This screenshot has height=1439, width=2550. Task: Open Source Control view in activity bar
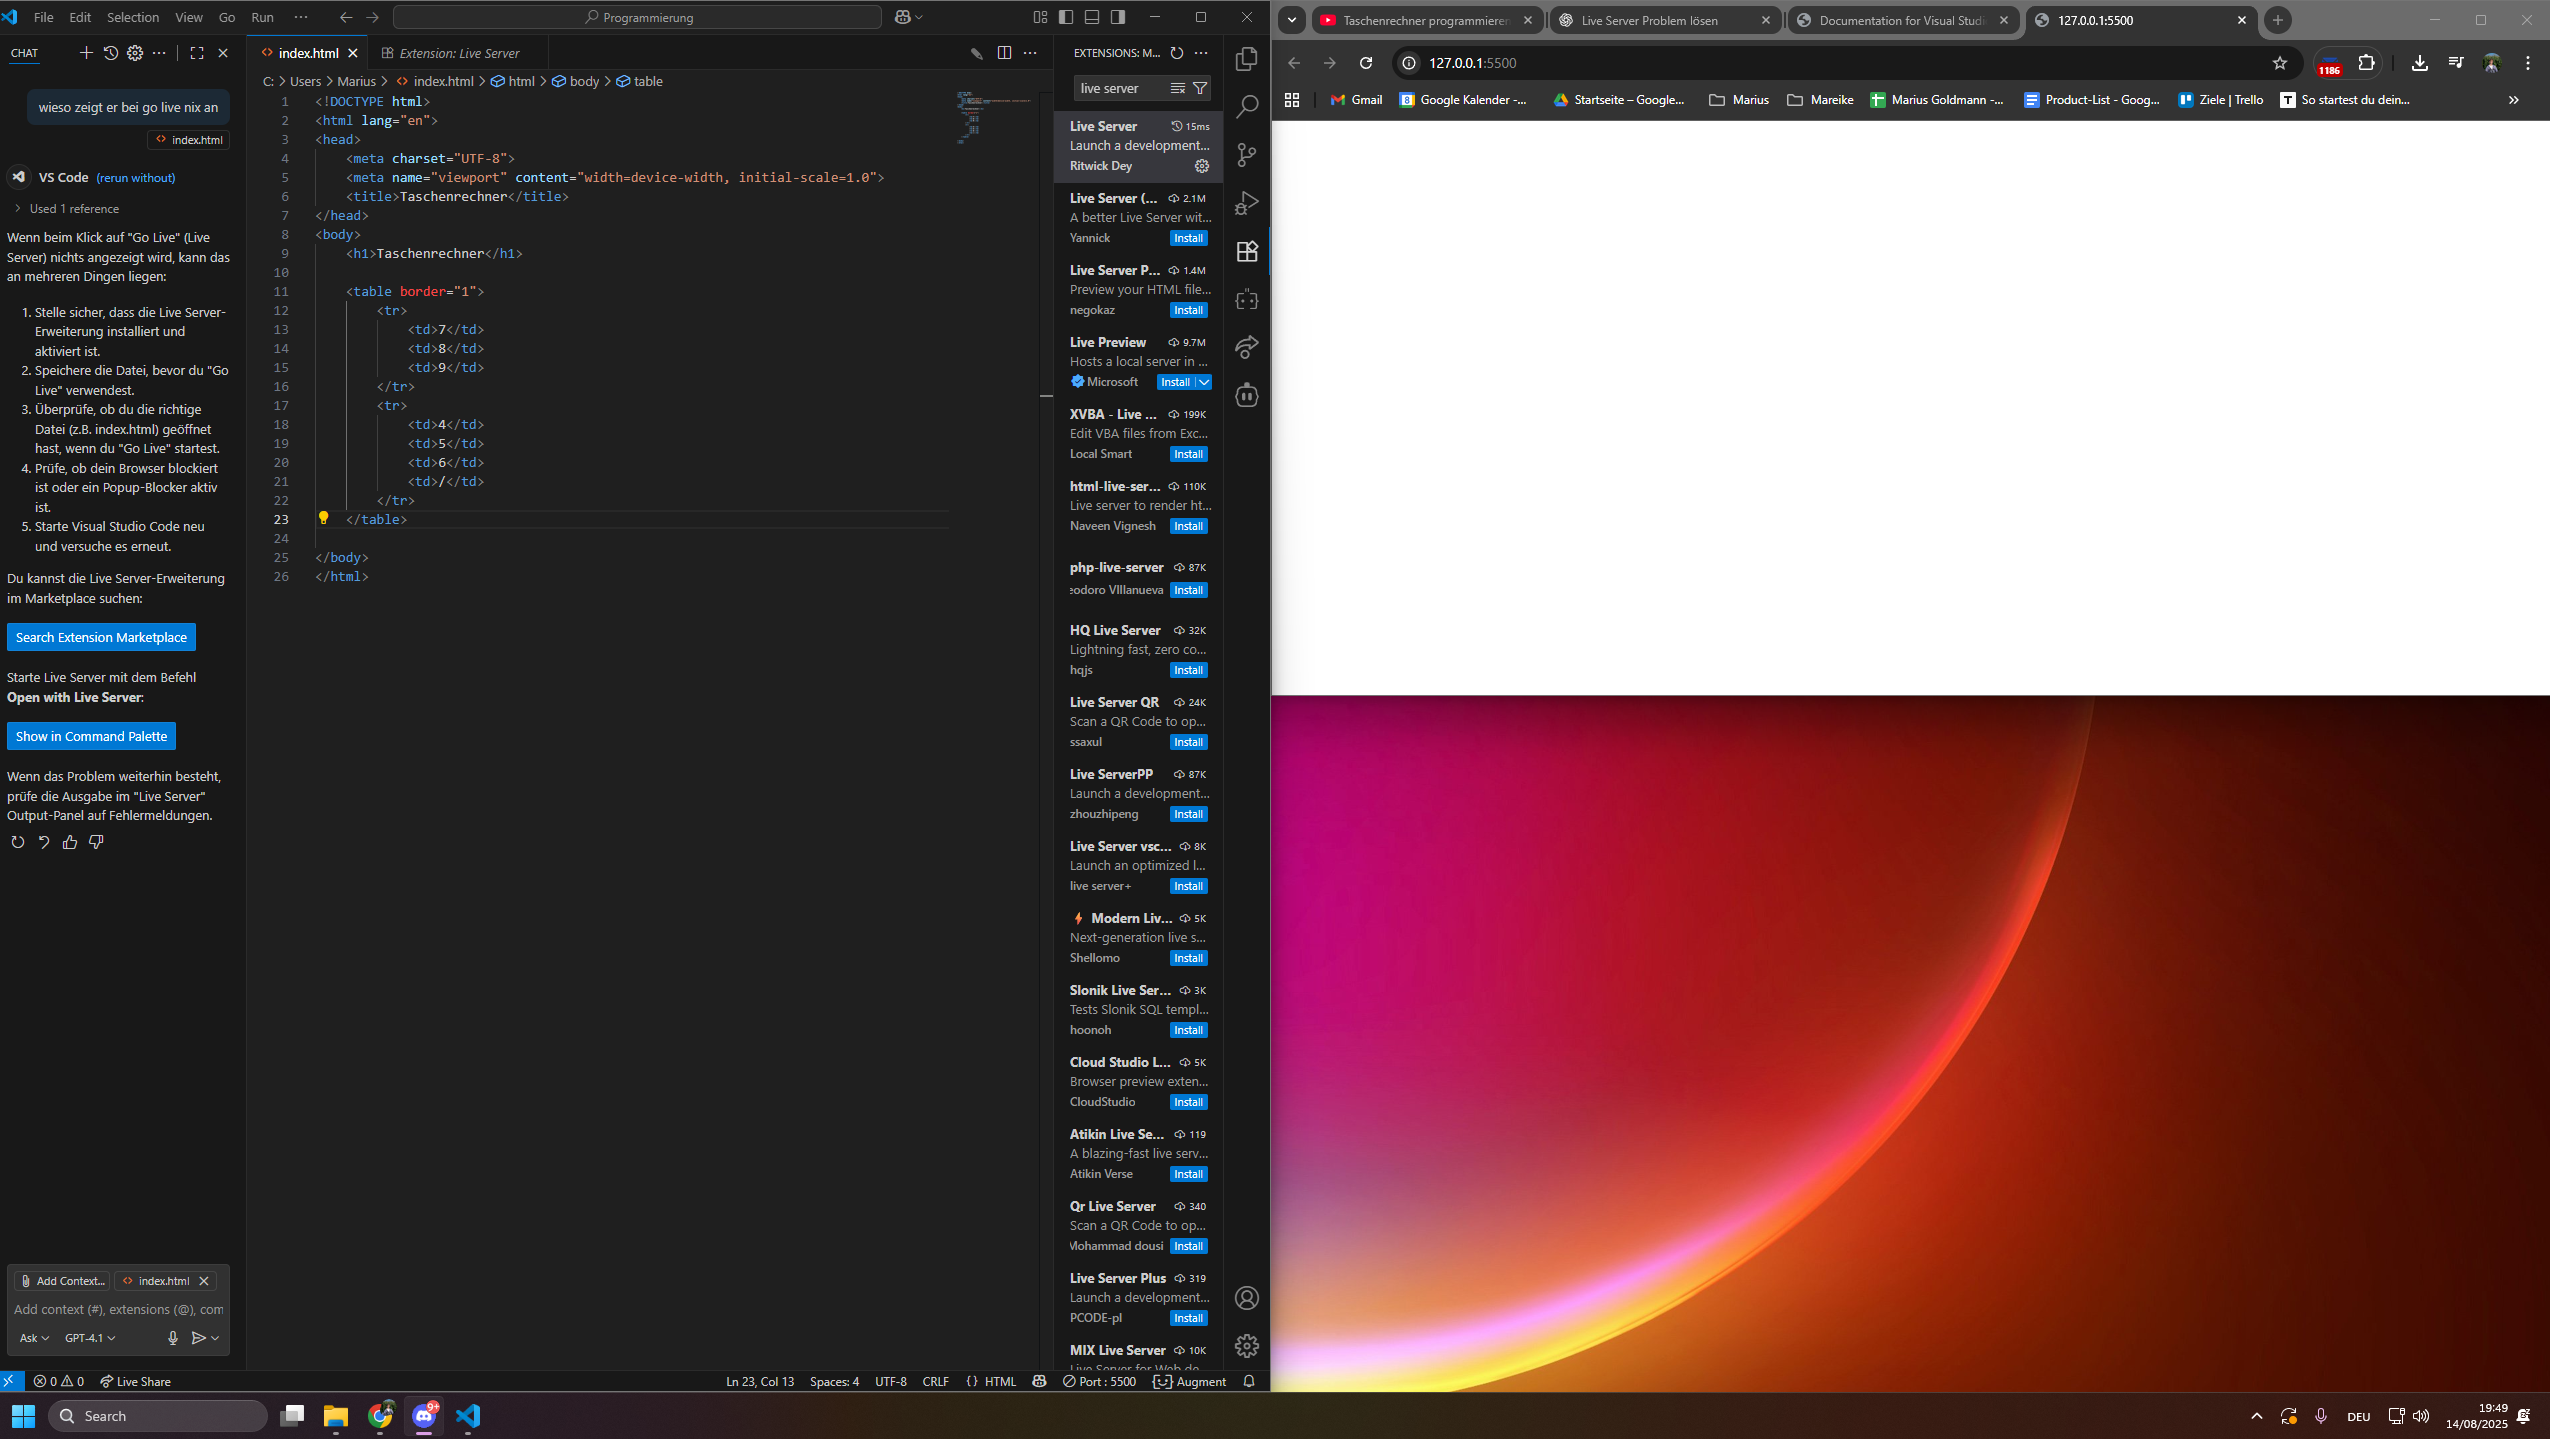point(1246,155)
